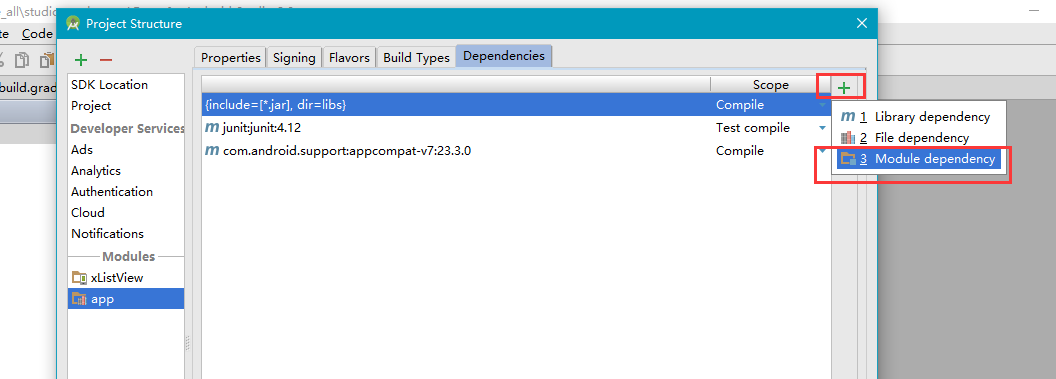The image size is (1056, 379).
Task: Click the junit library m icon
Action: (x=211, y=128)
